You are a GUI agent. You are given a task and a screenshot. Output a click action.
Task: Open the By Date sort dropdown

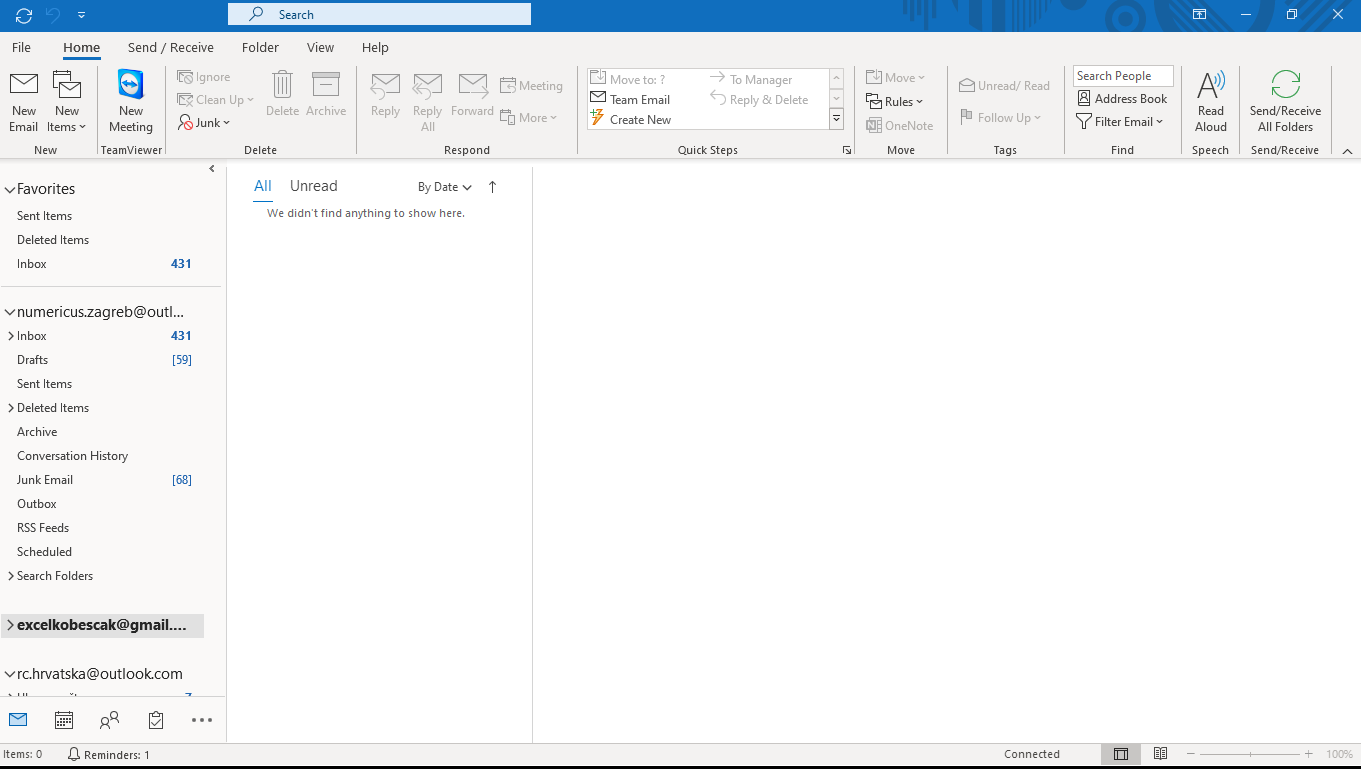(x=444, y=186)
